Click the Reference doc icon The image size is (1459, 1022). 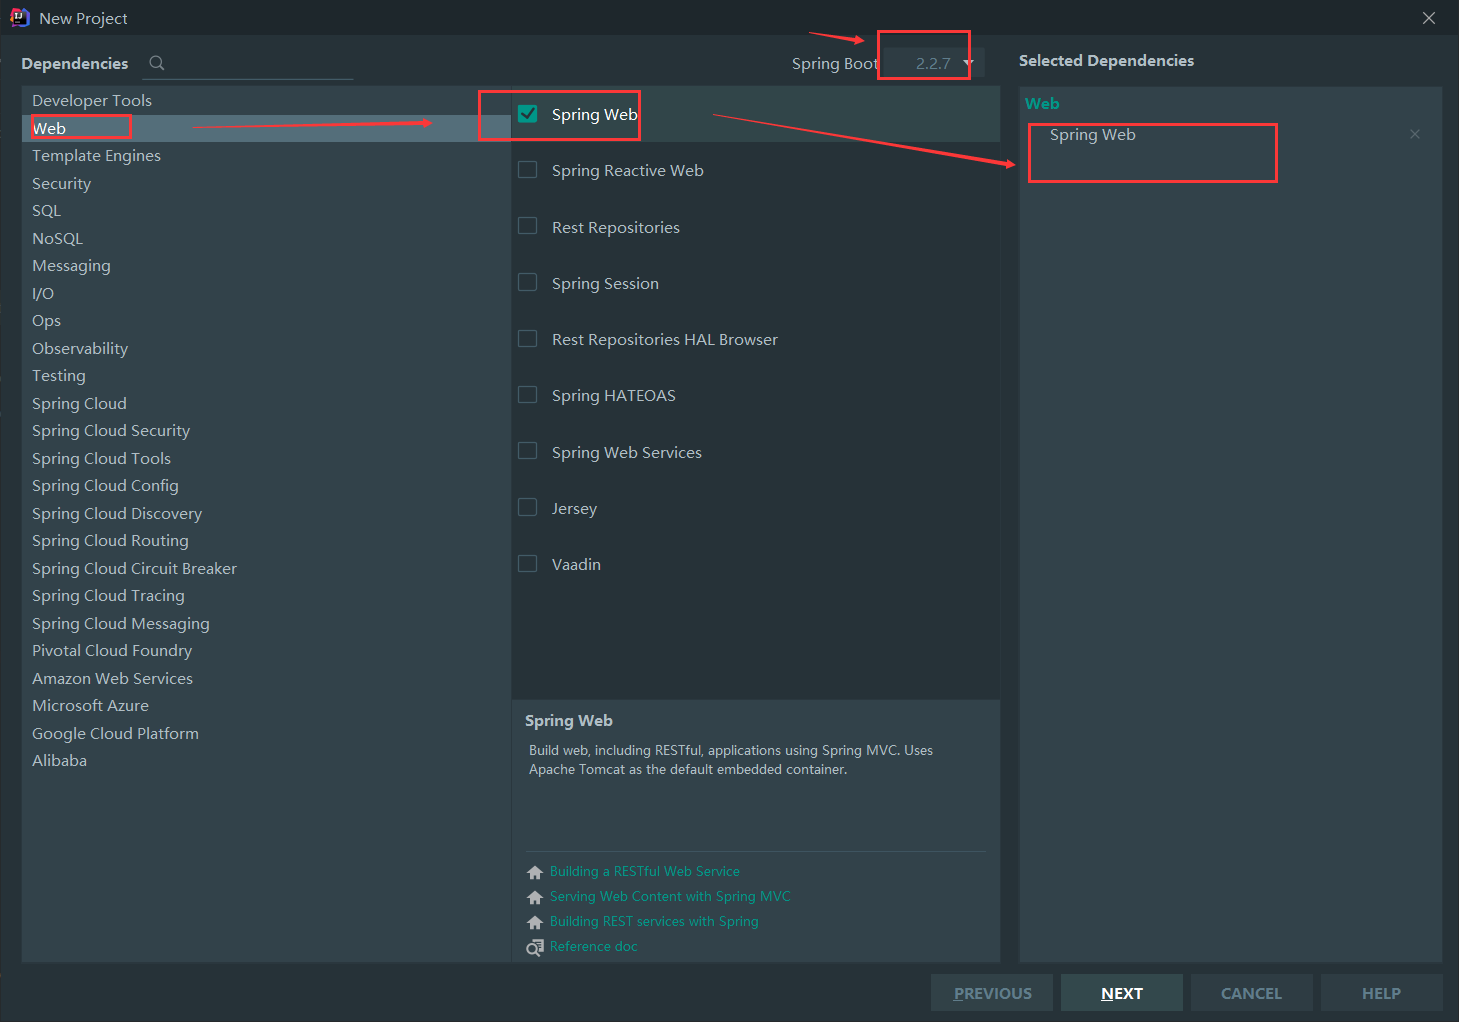click(535, 947)
